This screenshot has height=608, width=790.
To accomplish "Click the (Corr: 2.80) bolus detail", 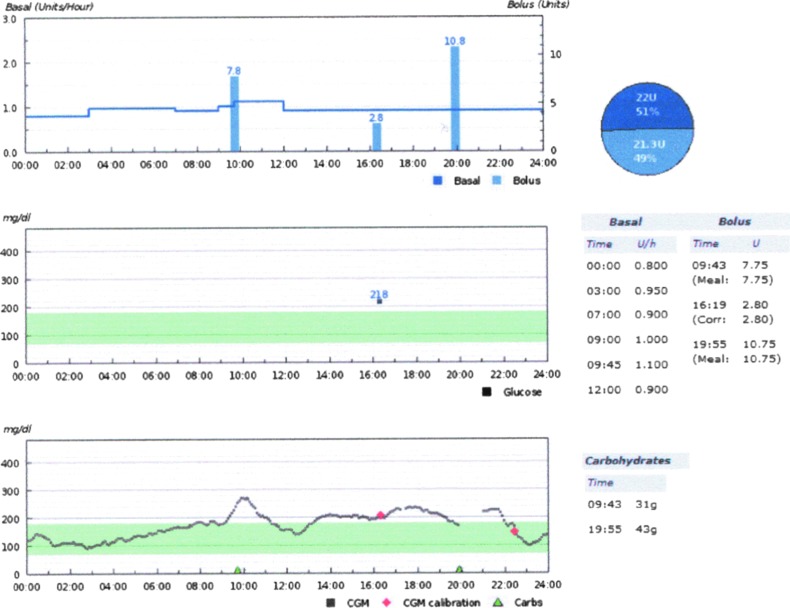I will click(x=733, y=319).
